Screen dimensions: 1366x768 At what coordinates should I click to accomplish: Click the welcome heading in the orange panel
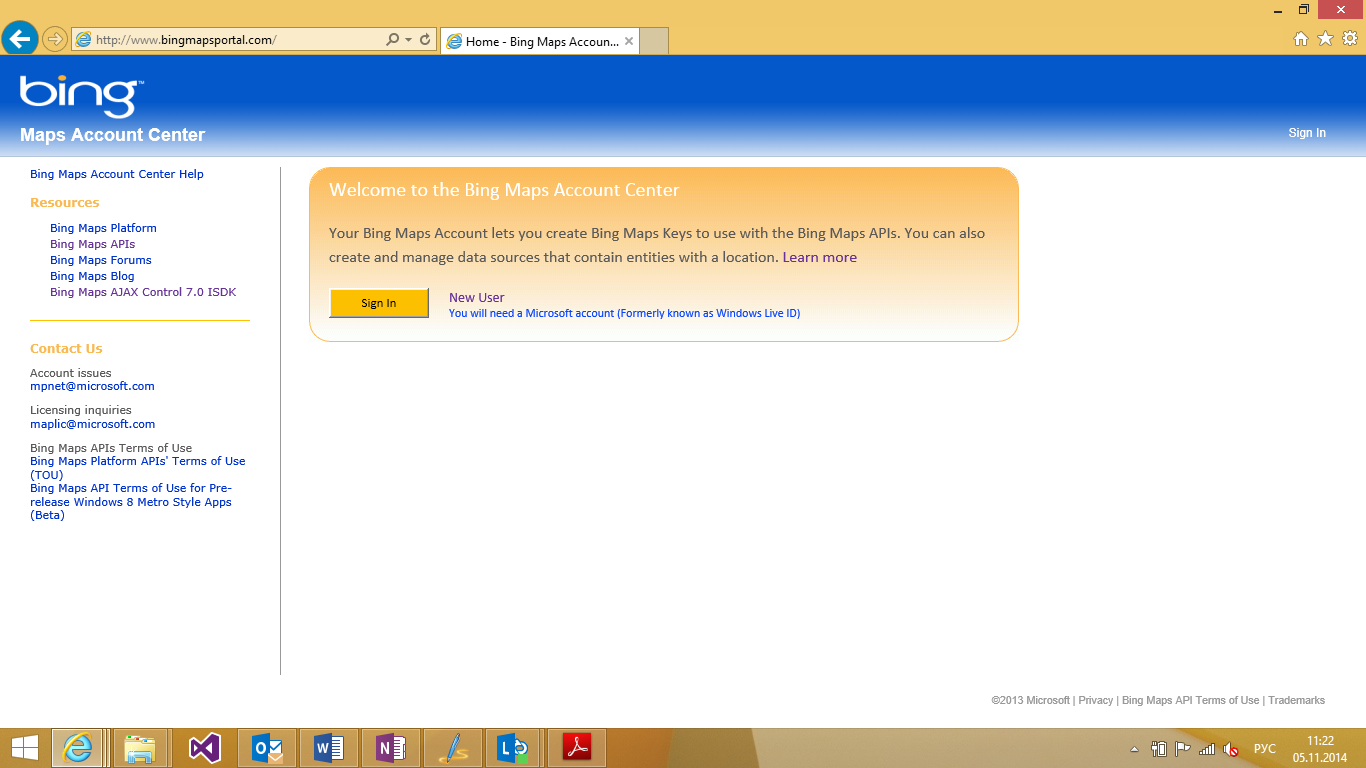pos(504,190)
